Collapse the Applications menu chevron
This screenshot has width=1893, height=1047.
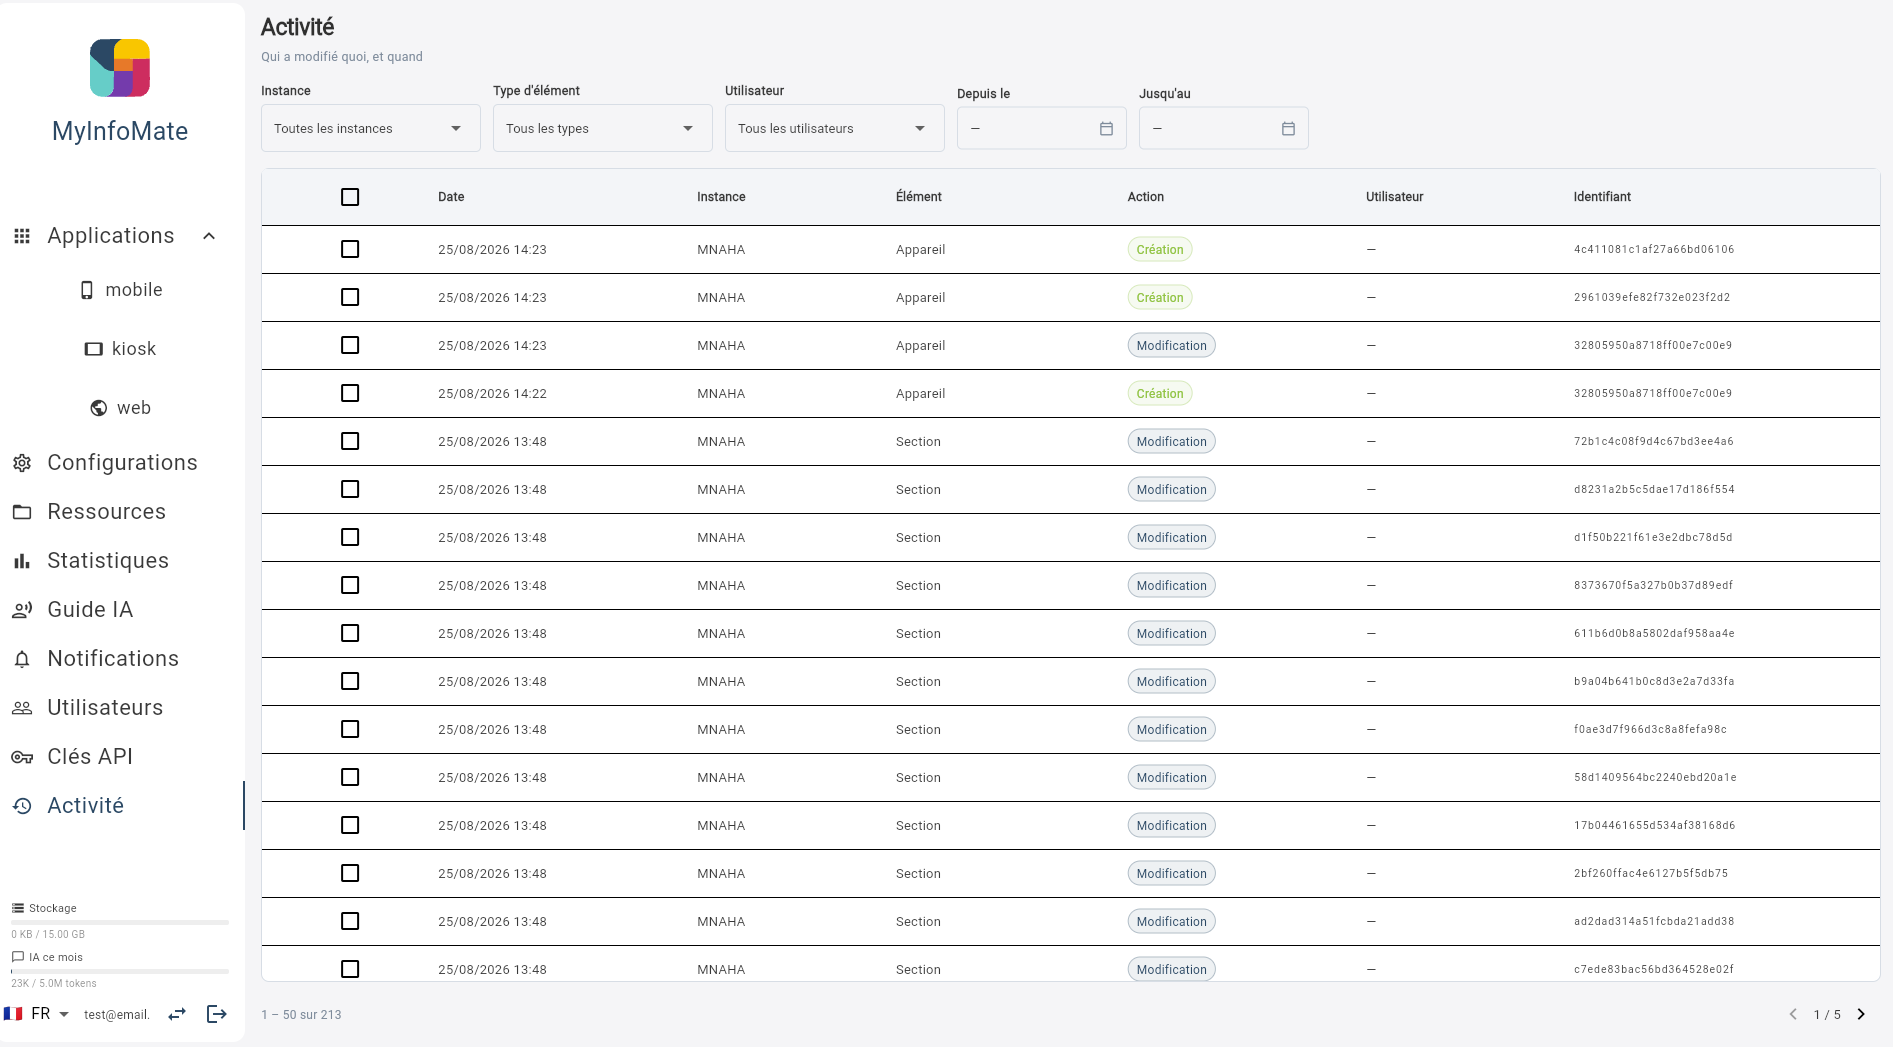point(209,236)
